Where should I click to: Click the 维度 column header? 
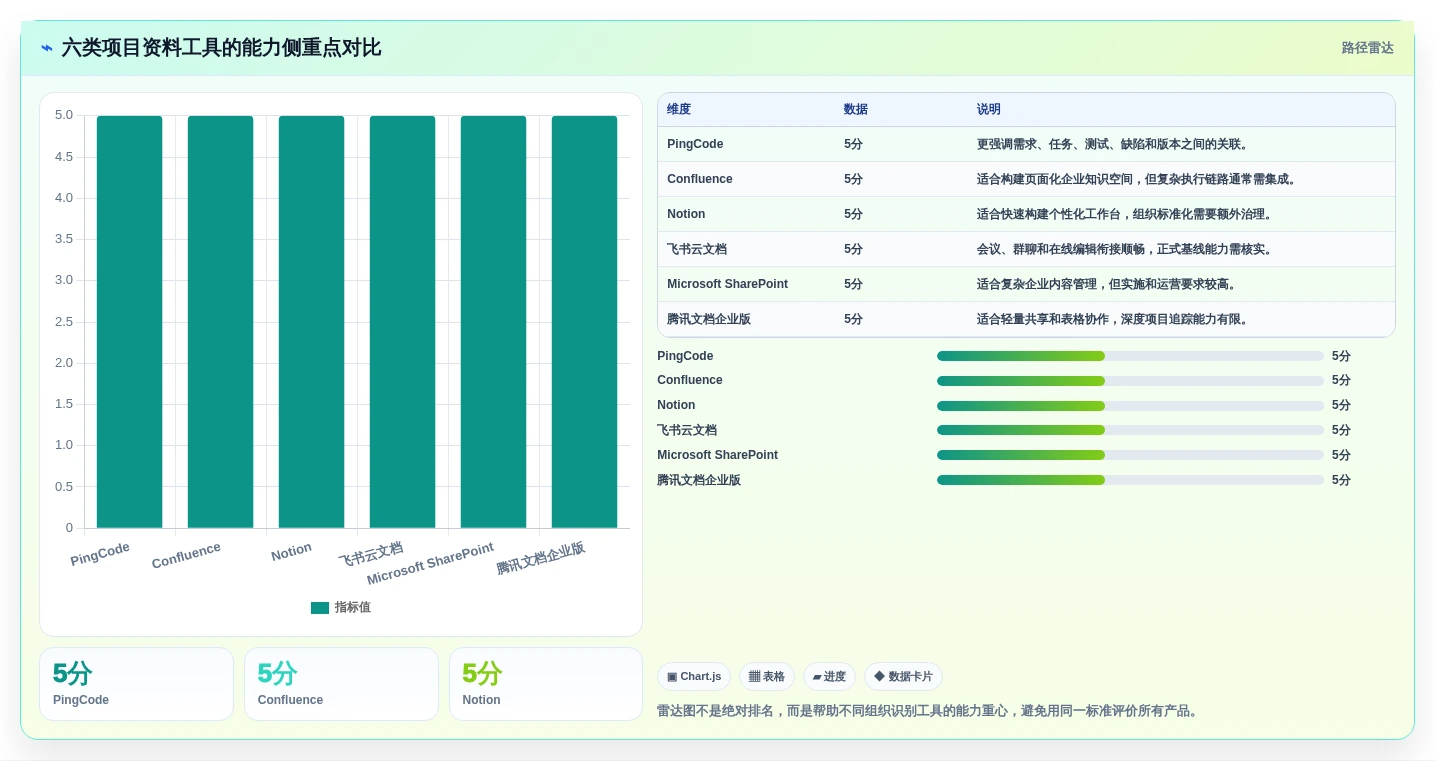tap(679, 110)
